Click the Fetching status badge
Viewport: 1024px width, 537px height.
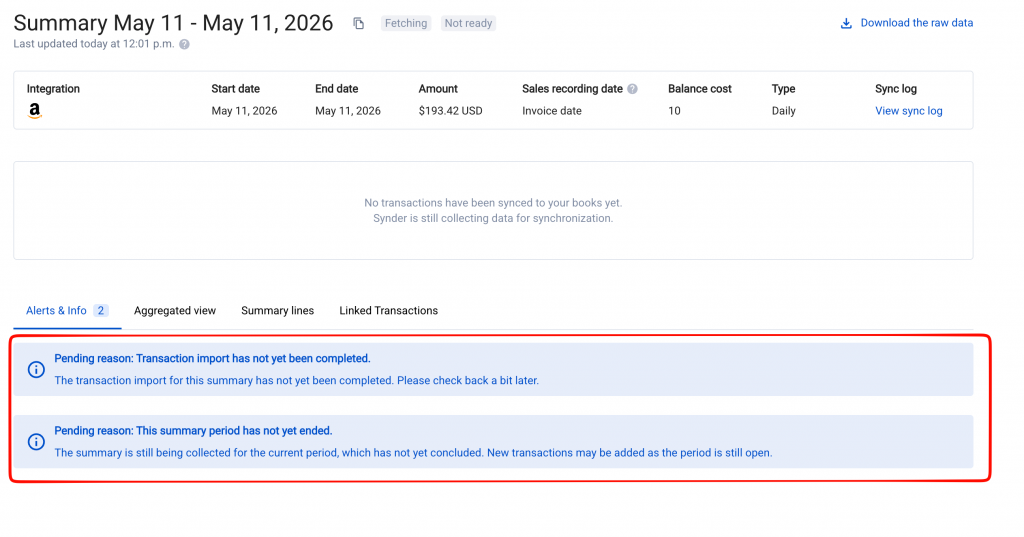406,24
